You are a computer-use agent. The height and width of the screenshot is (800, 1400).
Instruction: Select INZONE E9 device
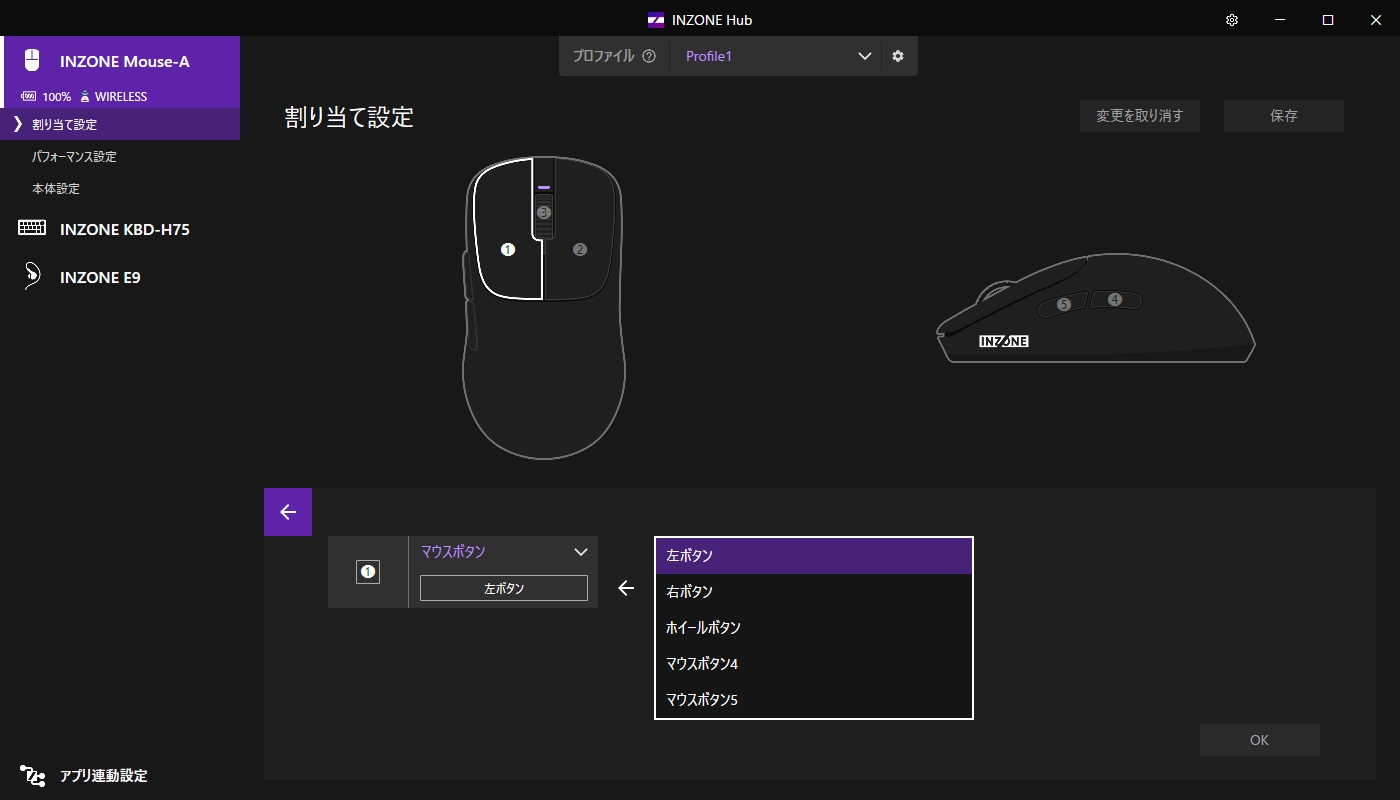pos(120,276)
